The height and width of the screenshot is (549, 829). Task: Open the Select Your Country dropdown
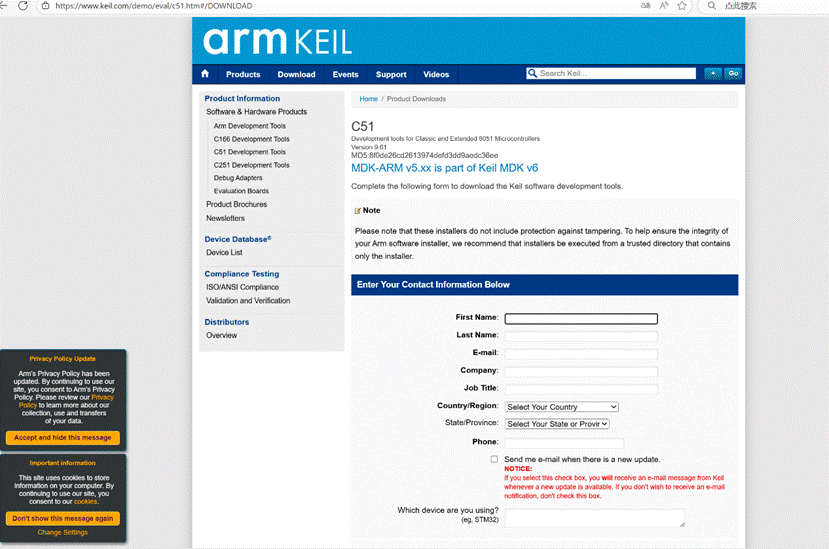[561, 407]
